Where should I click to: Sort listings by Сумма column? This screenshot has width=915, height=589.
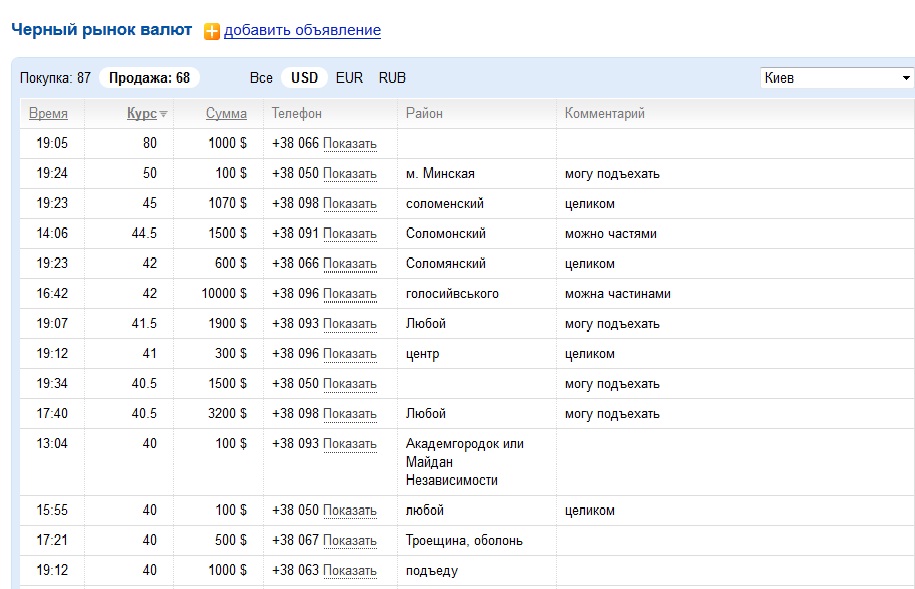click(226, 113)
